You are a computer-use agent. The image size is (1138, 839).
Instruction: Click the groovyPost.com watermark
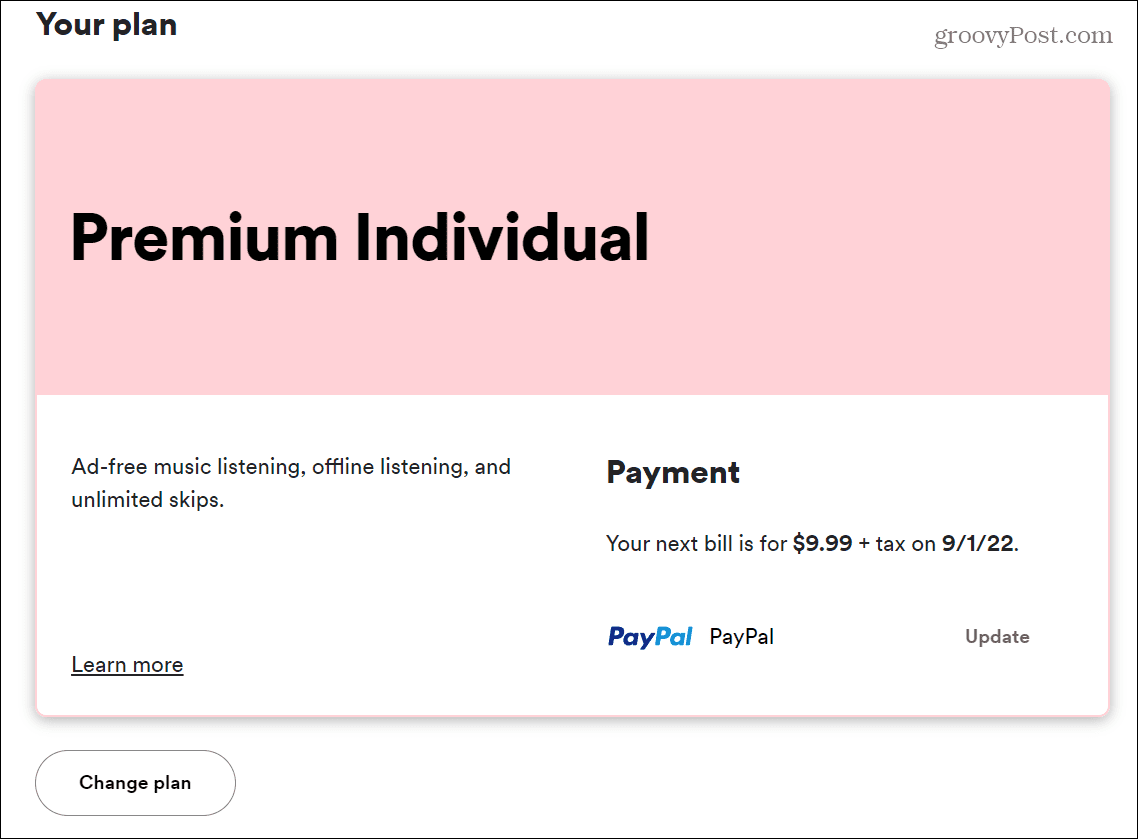coord(1023,36)
